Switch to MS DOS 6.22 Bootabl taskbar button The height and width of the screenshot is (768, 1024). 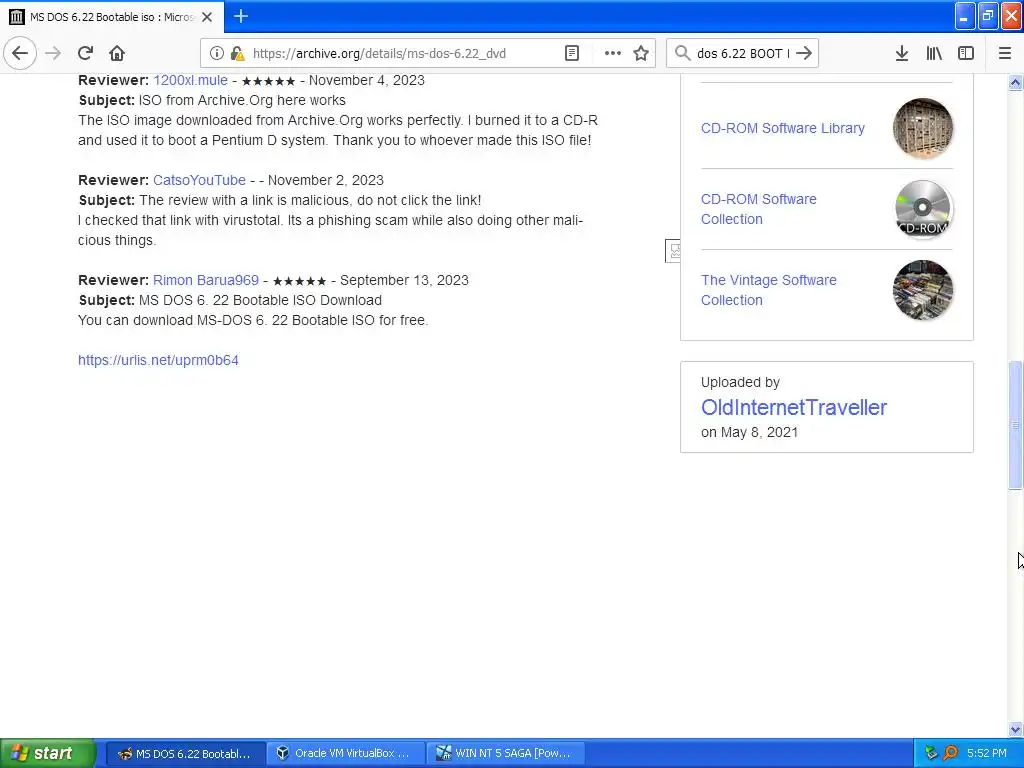pyautogui.click(x=185, y=754)
